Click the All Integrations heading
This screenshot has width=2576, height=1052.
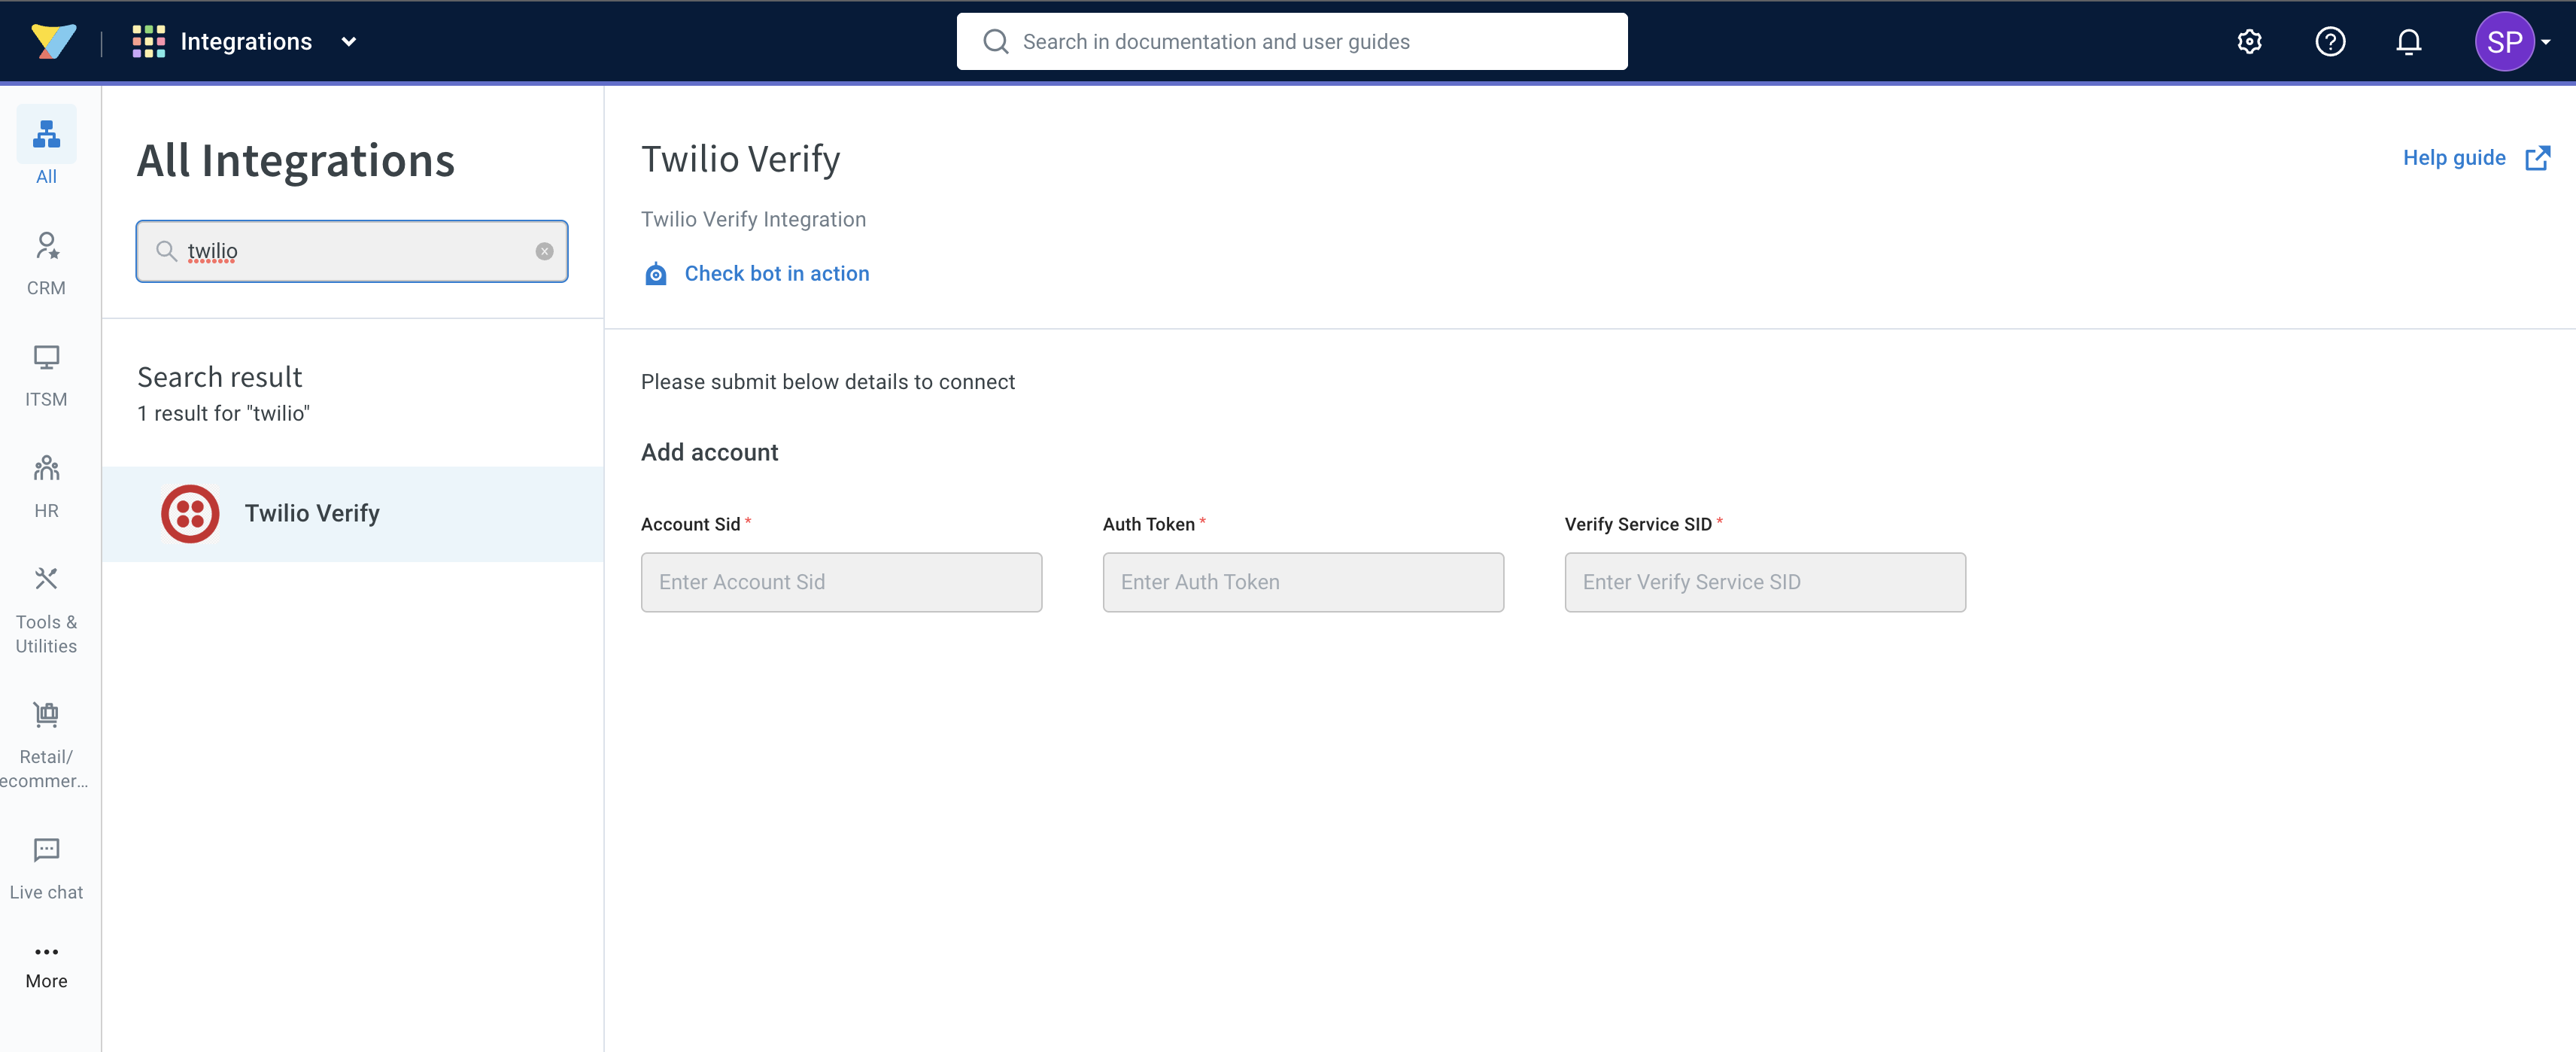[x=296, y=161]
